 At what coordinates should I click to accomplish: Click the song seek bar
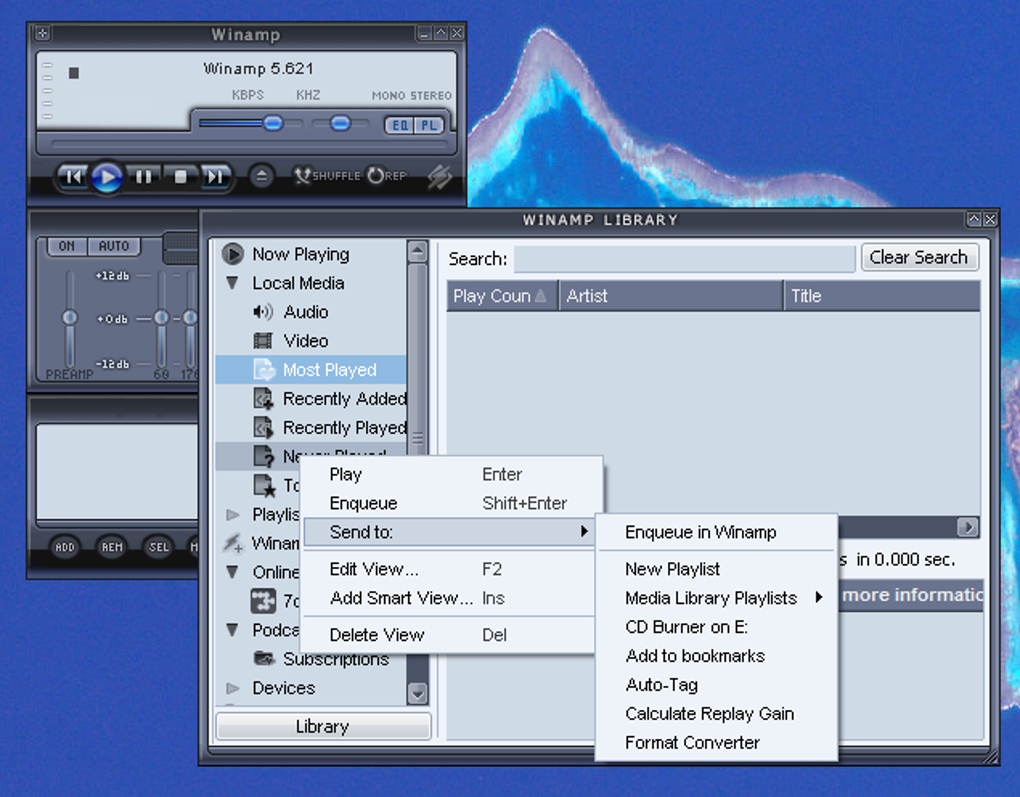click(x=248, y=144)
